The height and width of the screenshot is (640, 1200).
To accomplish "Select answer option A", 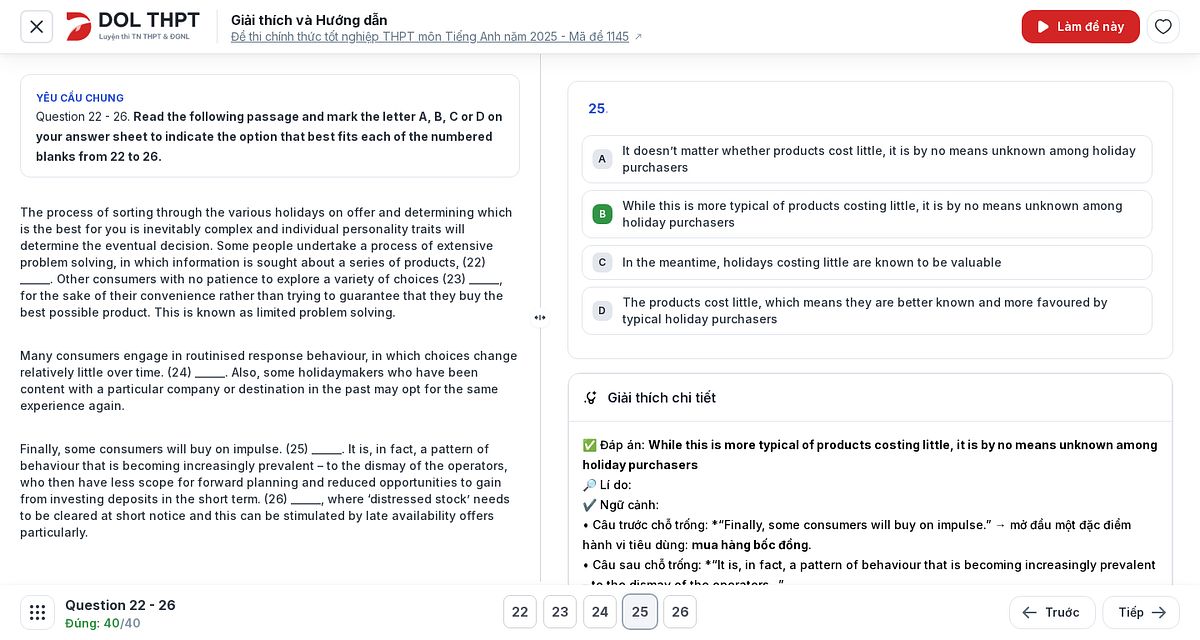I will point(867,159).
